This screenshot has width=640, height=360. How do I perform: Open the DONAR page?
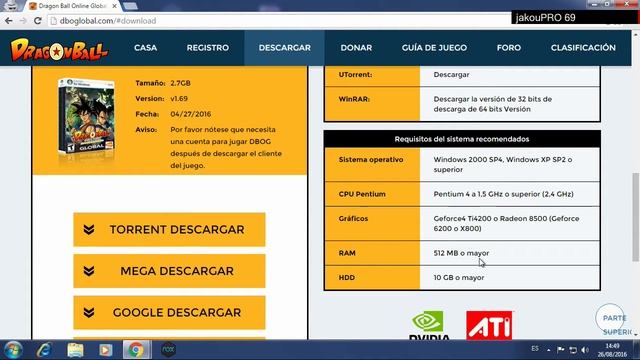coord(356,48)
